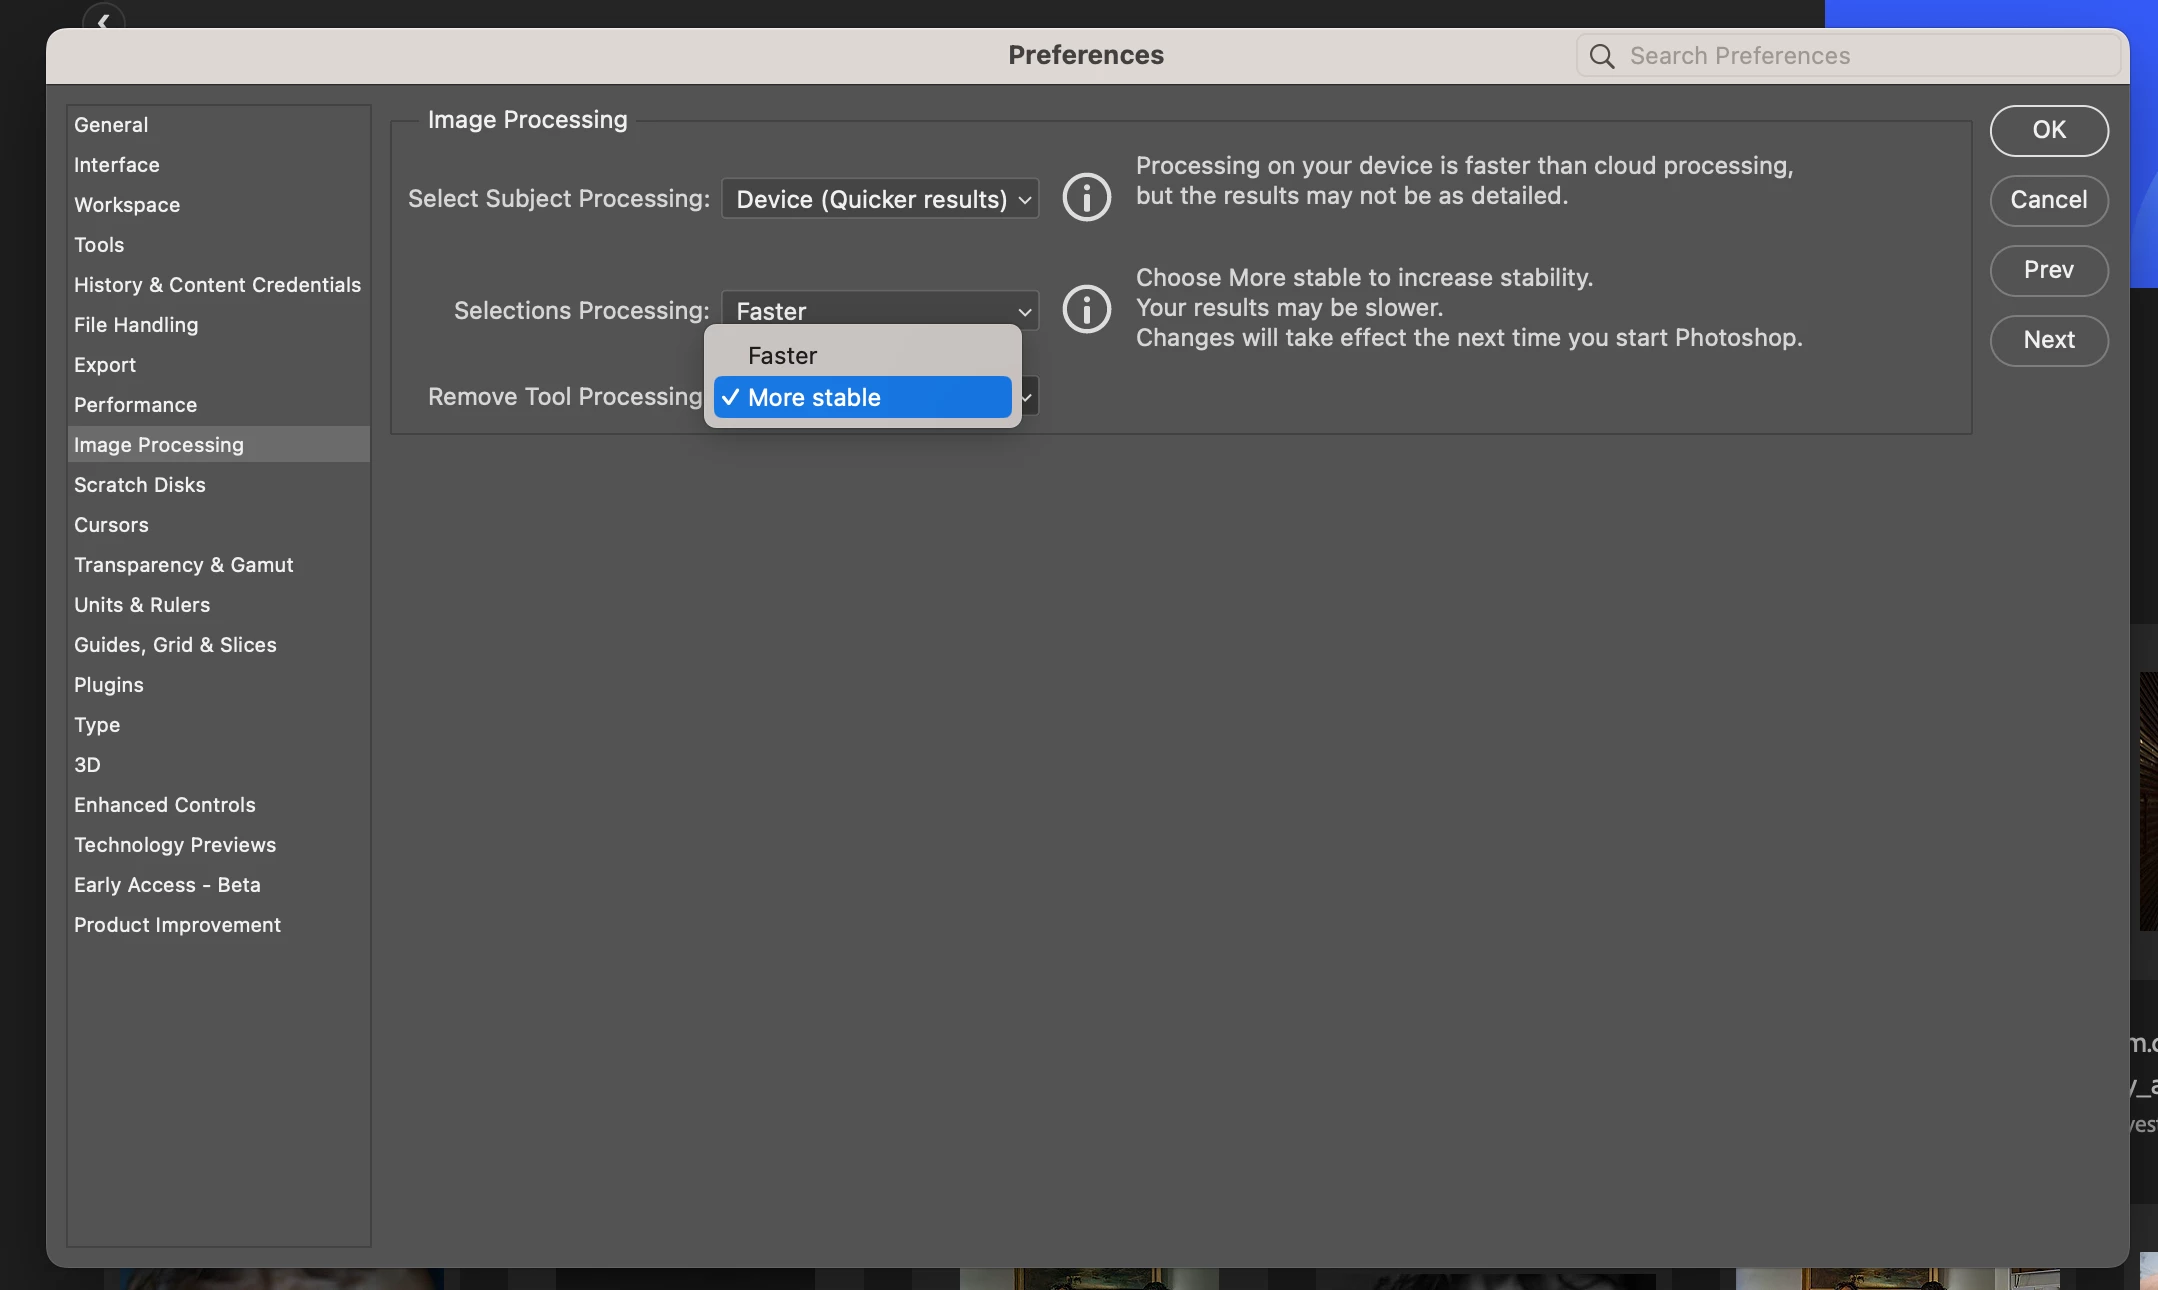Click the search magnifier icon
Screen dimensions: 2158x1290
(1602, 56)
